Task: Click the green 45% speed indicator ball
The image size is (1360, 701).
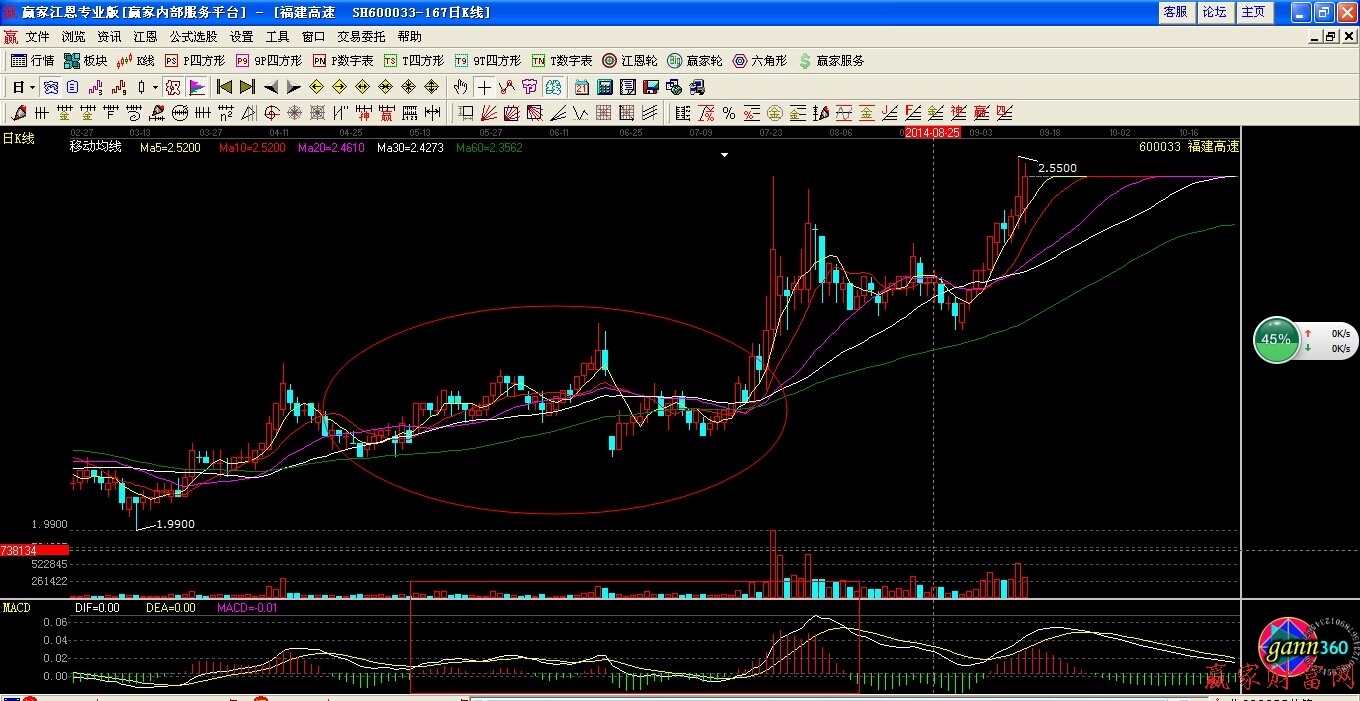Action: (1276, 339)
